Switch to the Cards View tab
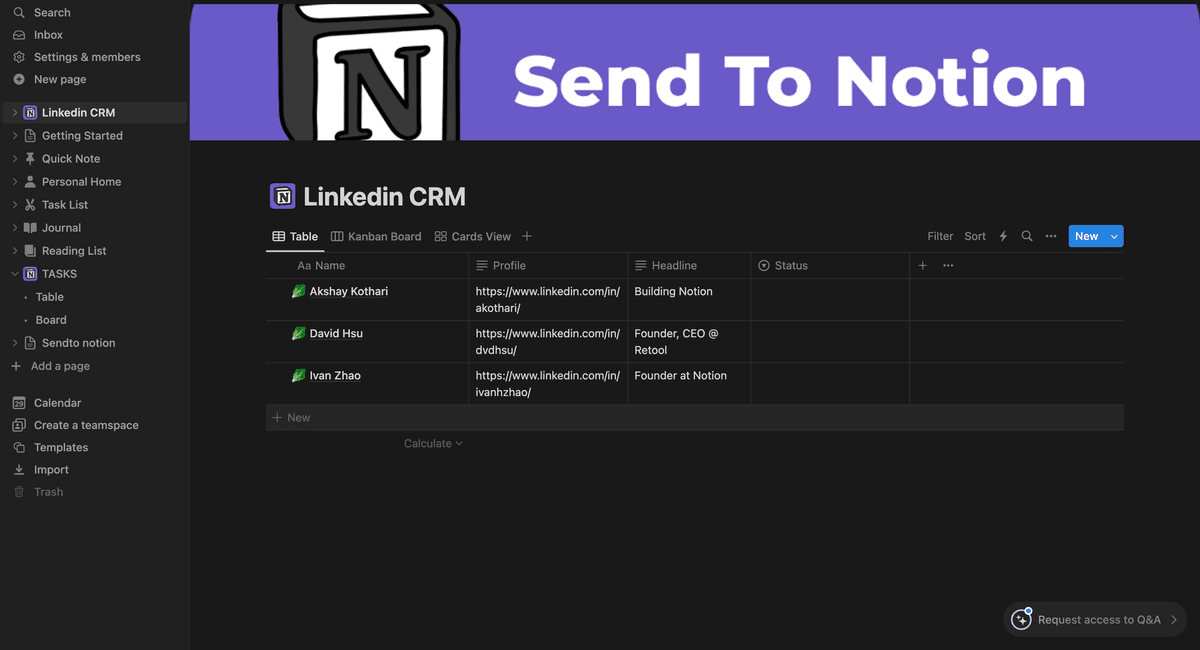The image size is (1200, 650). (473, 237)
